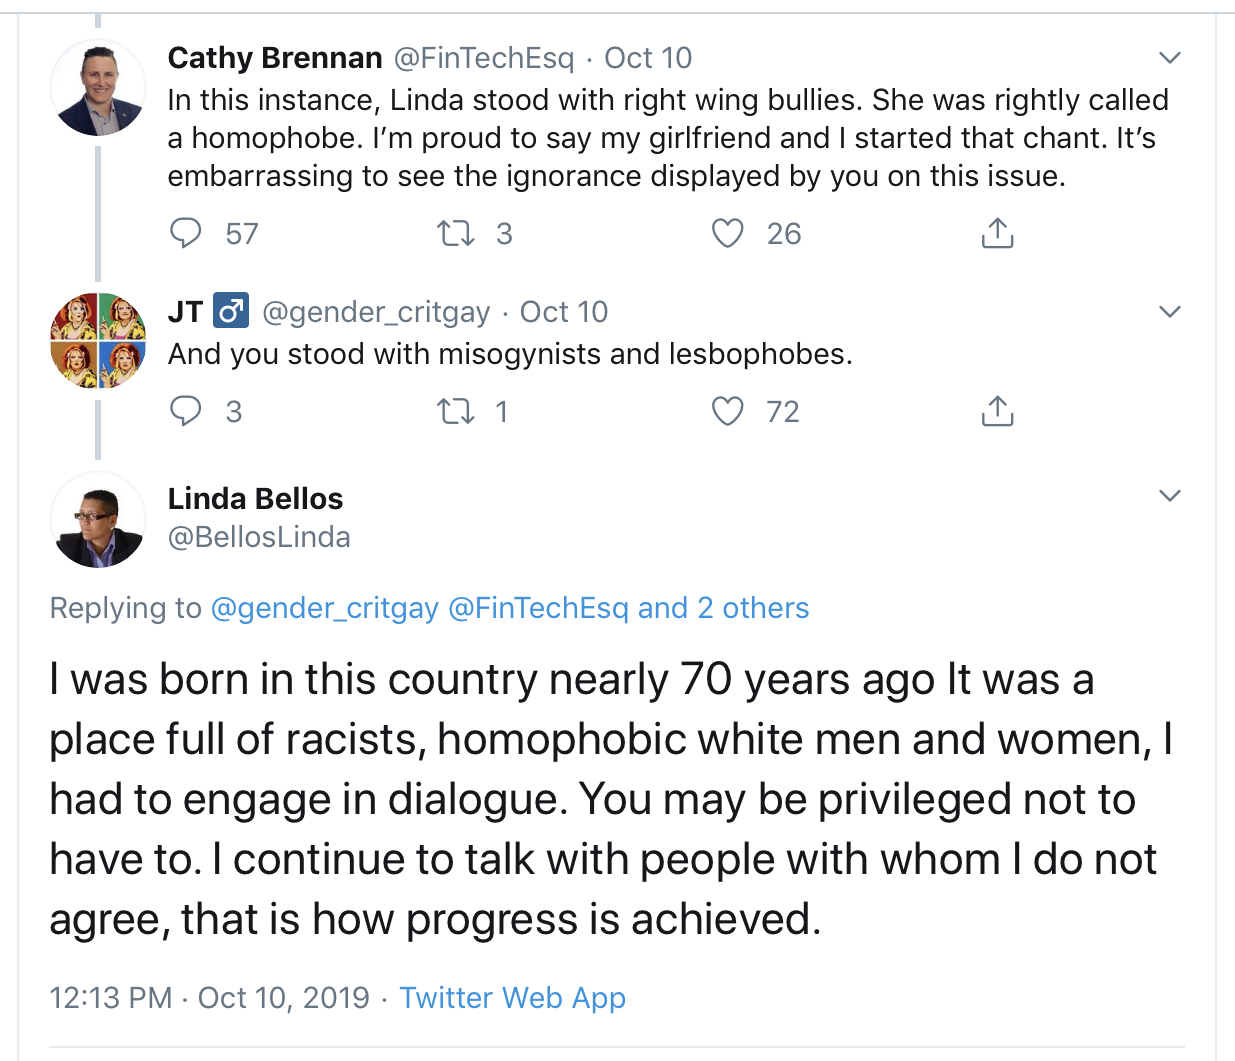Share JT's tweet

tap(997, 411)
